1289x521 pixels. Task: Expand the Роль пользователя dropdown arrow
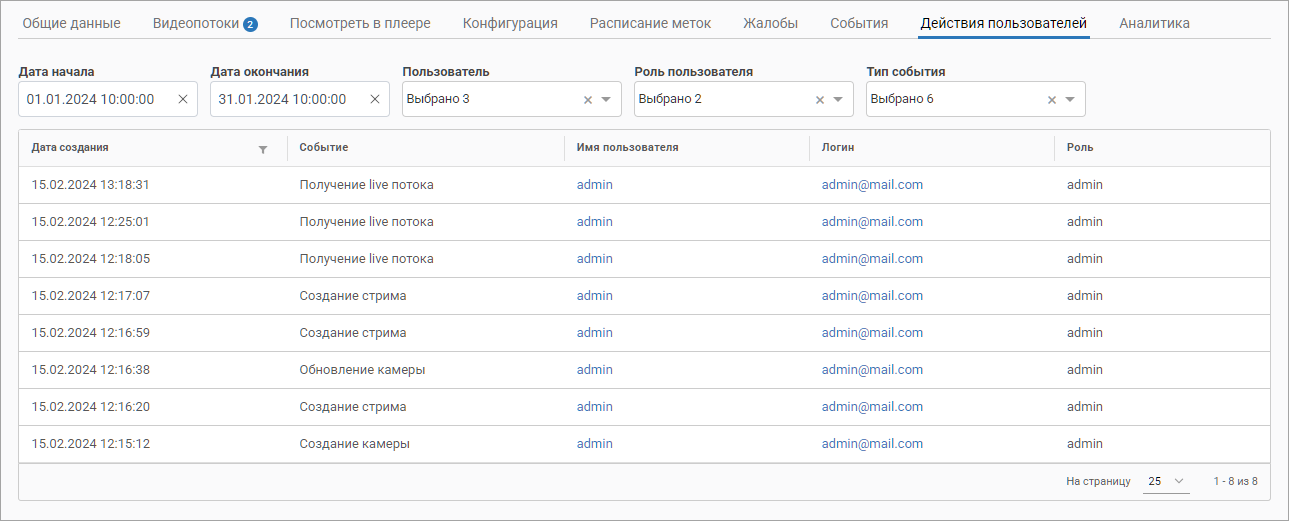click(x=838, y=99)
